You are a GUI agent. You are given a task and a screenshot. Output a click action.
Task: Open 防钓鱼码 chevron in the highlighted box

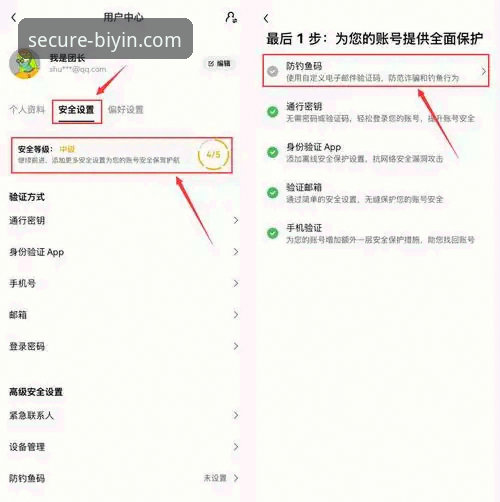(x=483, y=71)
